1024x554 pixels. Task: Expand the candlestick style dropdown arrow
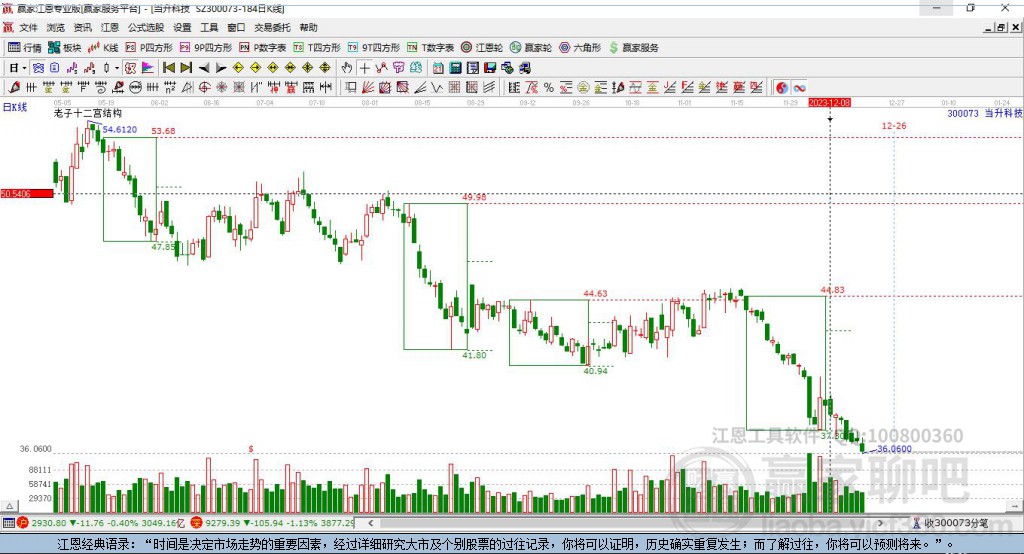tap(117, 68)
